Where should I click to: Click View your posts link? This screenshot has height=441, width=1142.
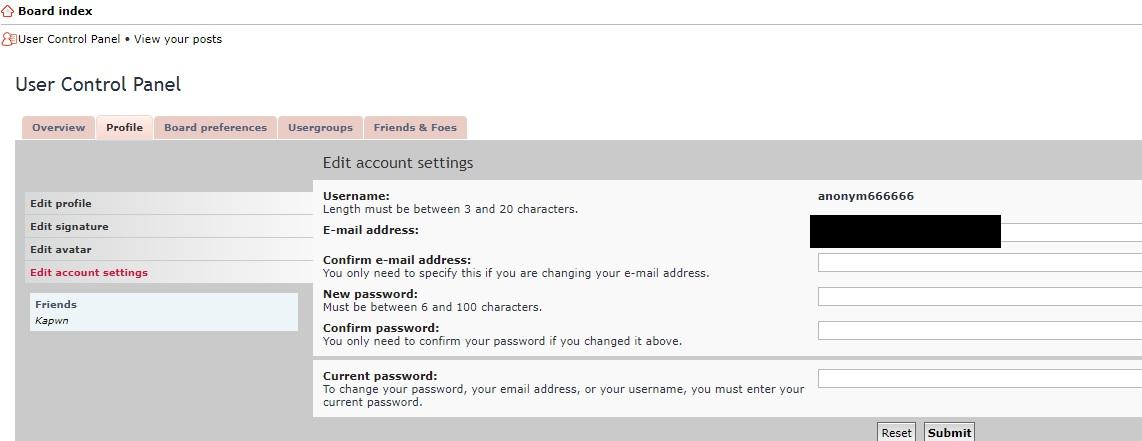coord(178,40)
